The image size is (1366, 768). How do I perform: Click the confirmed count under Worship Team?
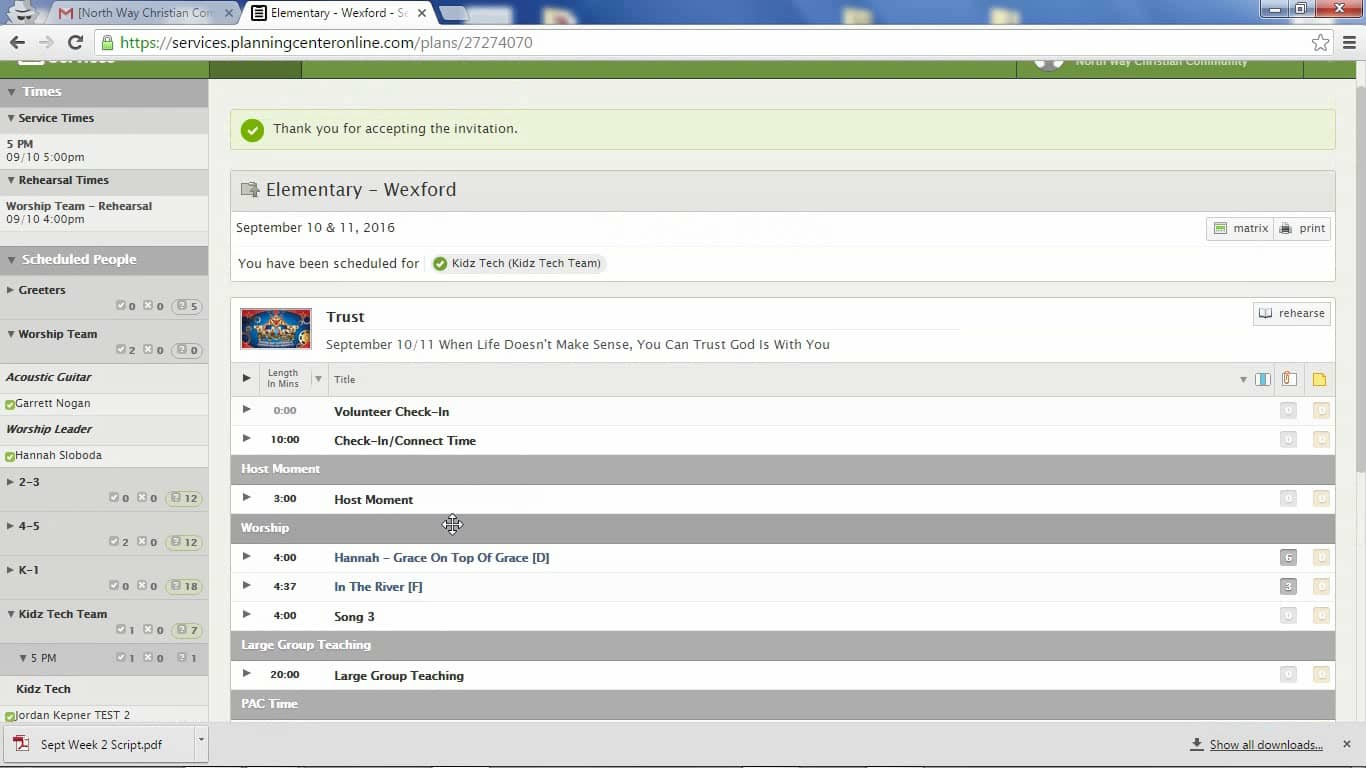[126, 350]
